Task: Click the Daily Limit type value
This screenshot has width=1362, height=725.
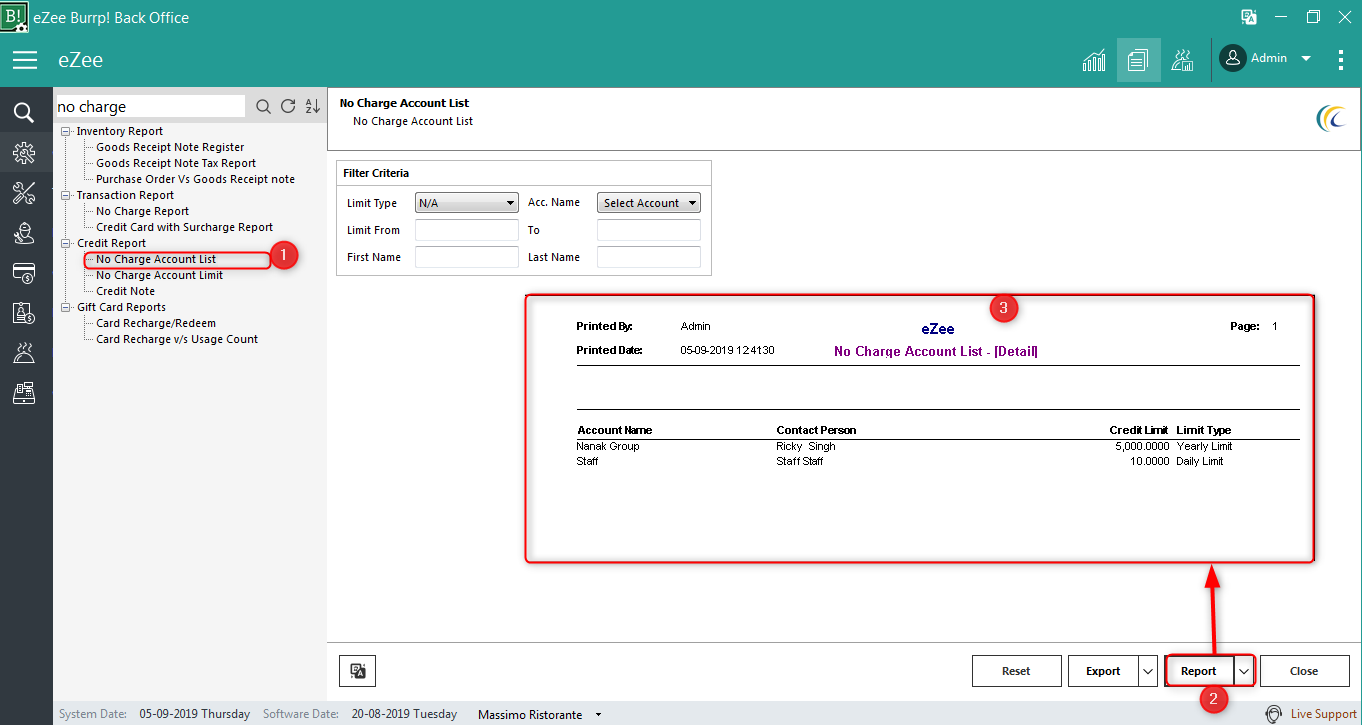Action: [1200, 461]
